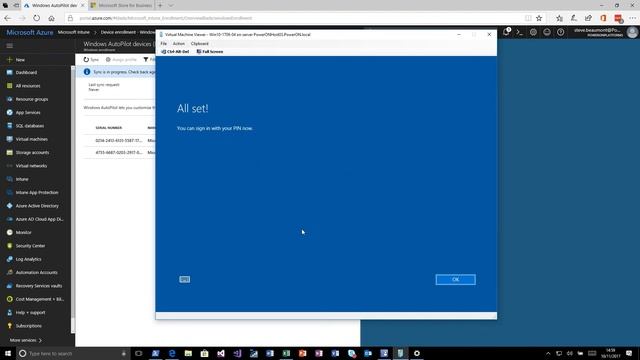
Task: Open the Azure help question mark icon
Action: pyautogui.click(x=561, y=32)
